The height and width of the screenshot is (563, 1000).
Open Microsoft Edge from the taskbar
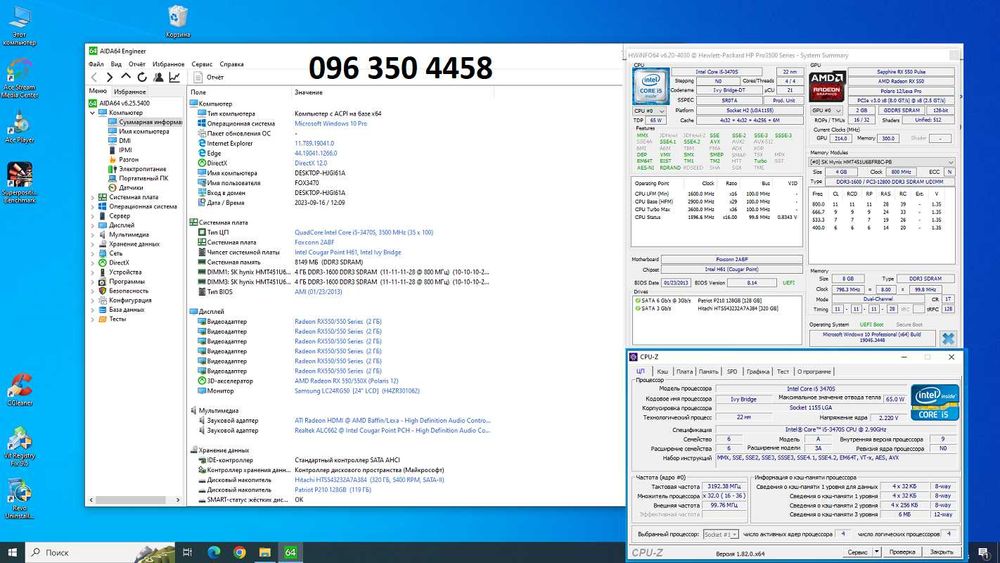point(214,552)
